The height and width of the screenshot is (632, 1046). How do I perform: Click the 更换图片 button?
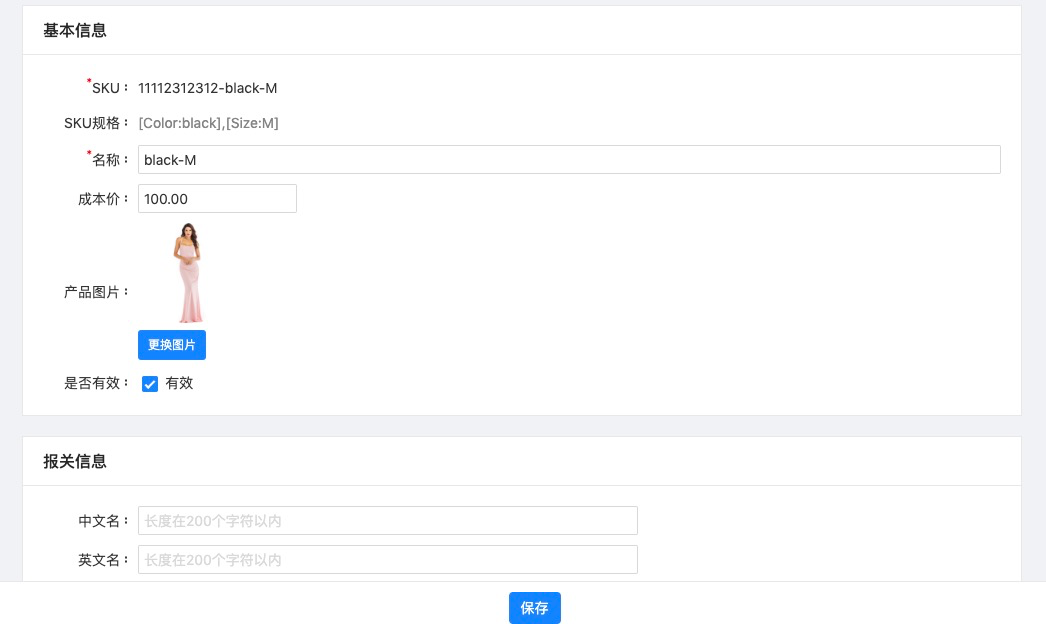pyautogui.click(x=172, y=345)
